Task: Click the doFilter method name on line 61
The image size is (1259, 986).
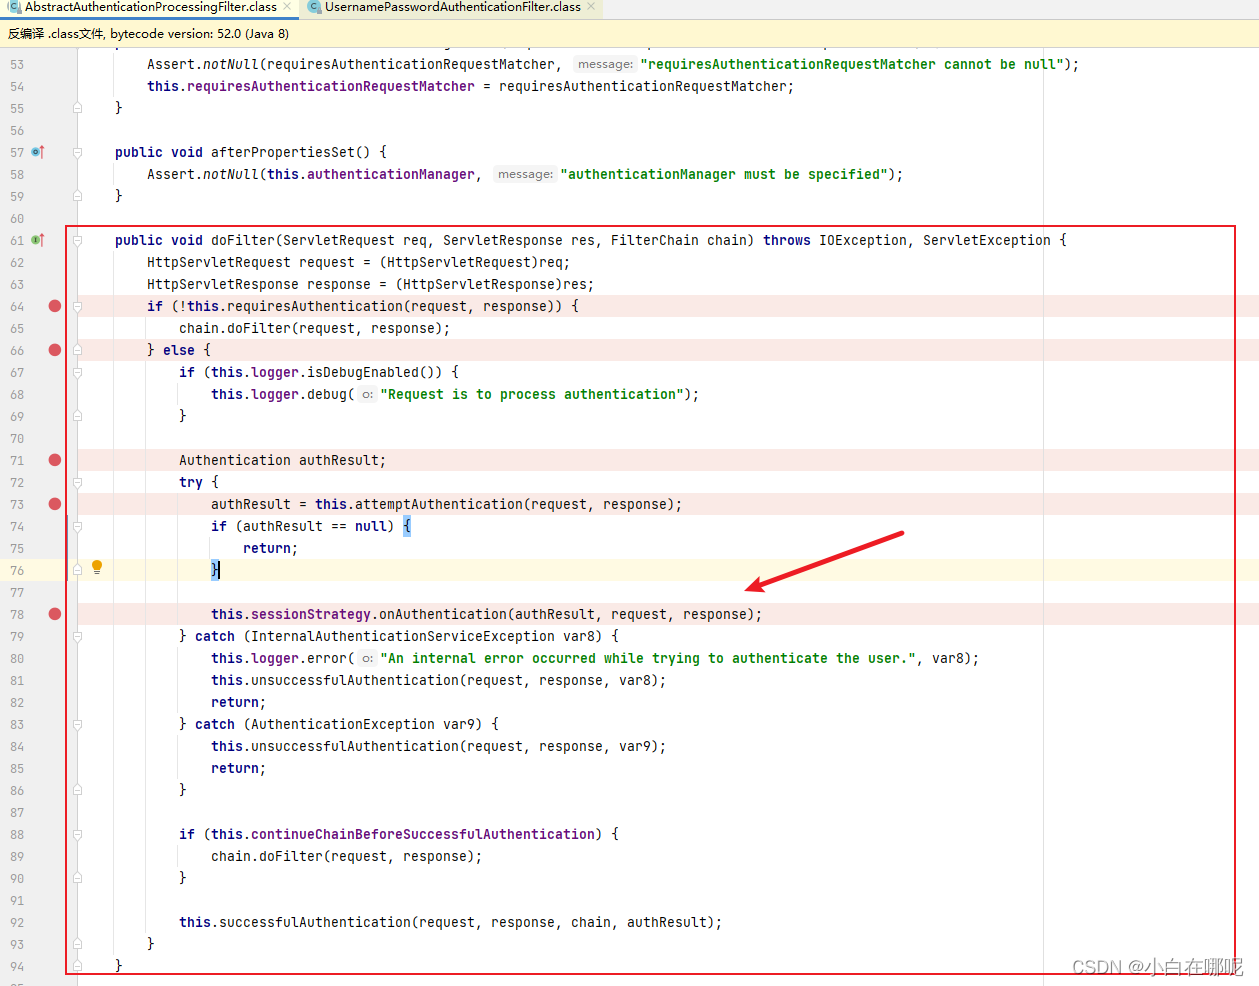Action: click(242, 240)
